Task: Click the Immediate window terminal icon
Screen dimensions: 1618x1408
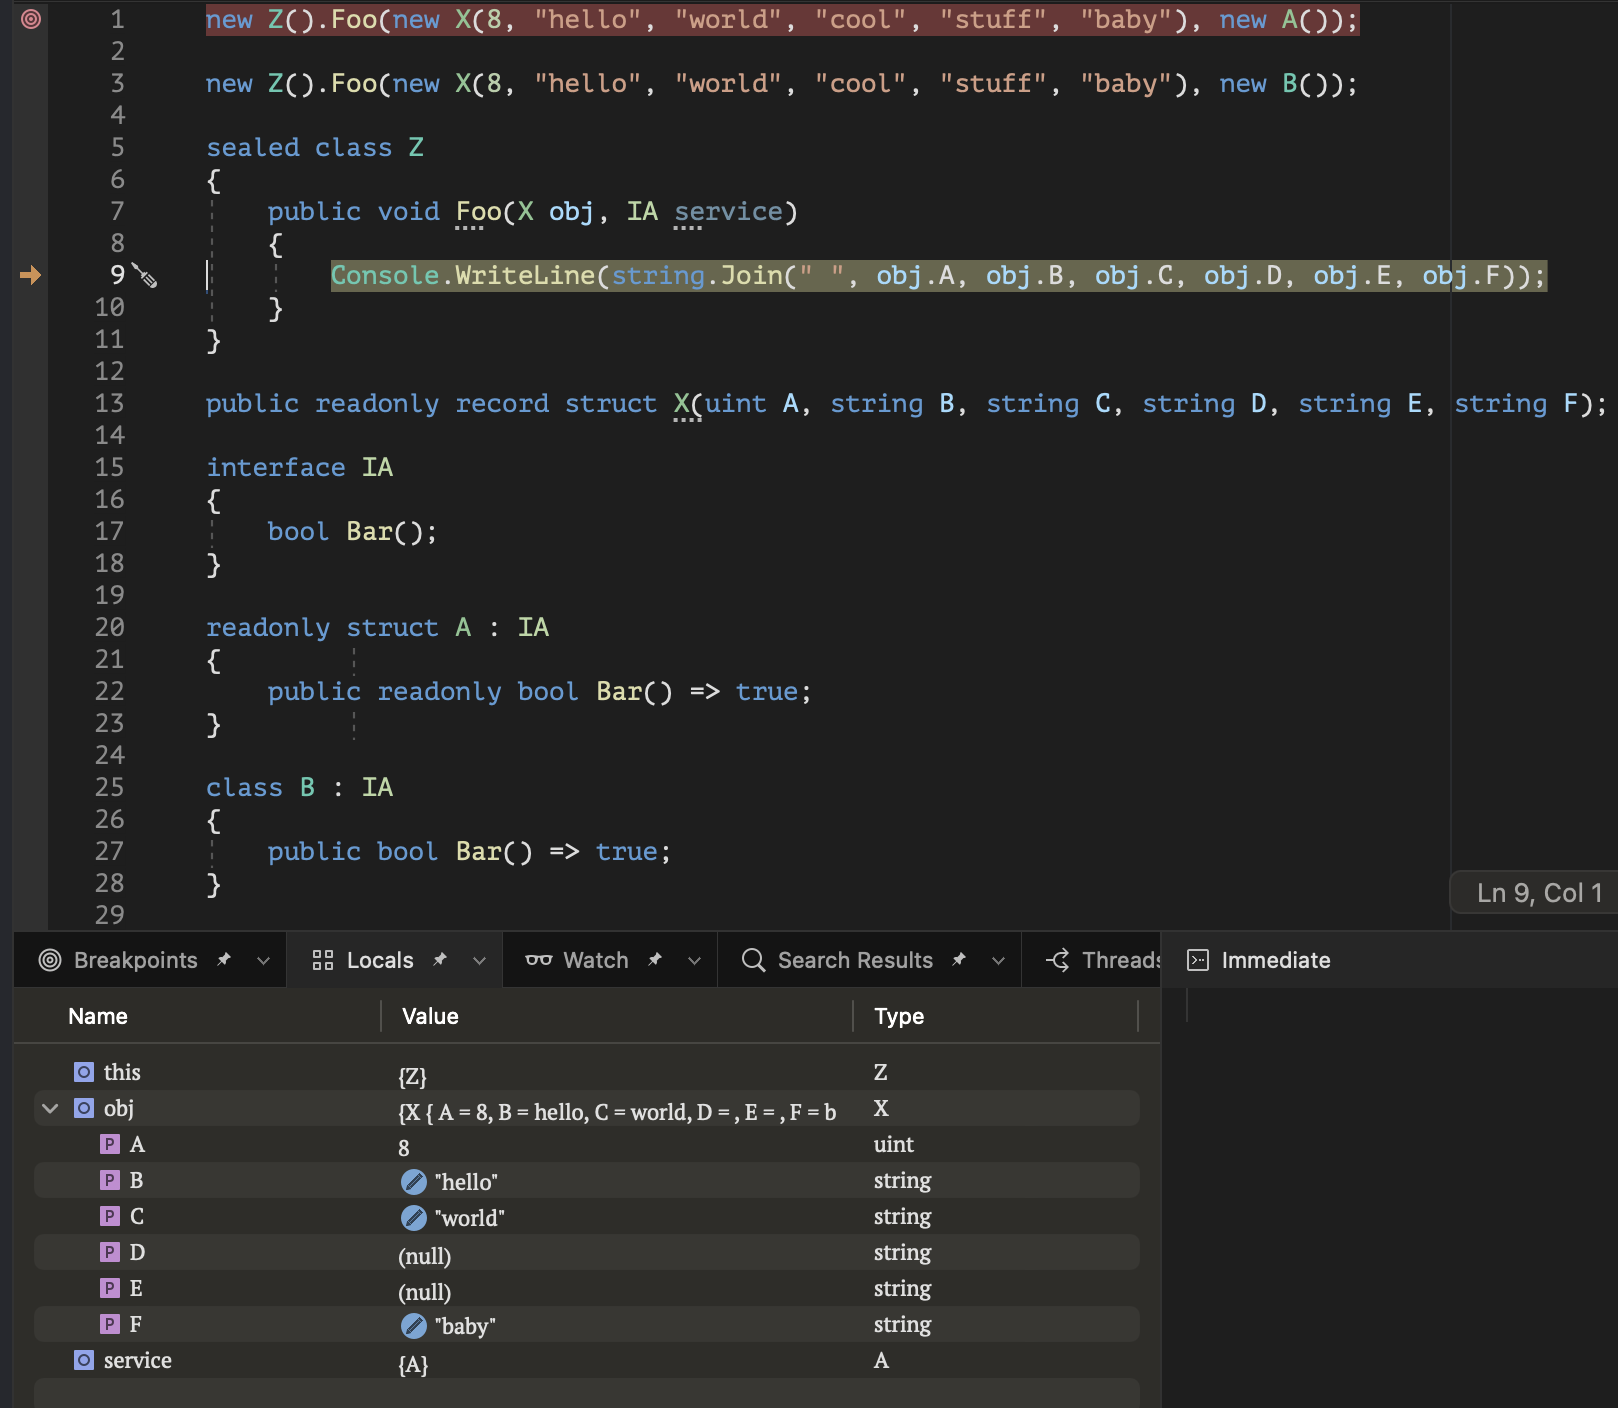Action: [1198, 960]
